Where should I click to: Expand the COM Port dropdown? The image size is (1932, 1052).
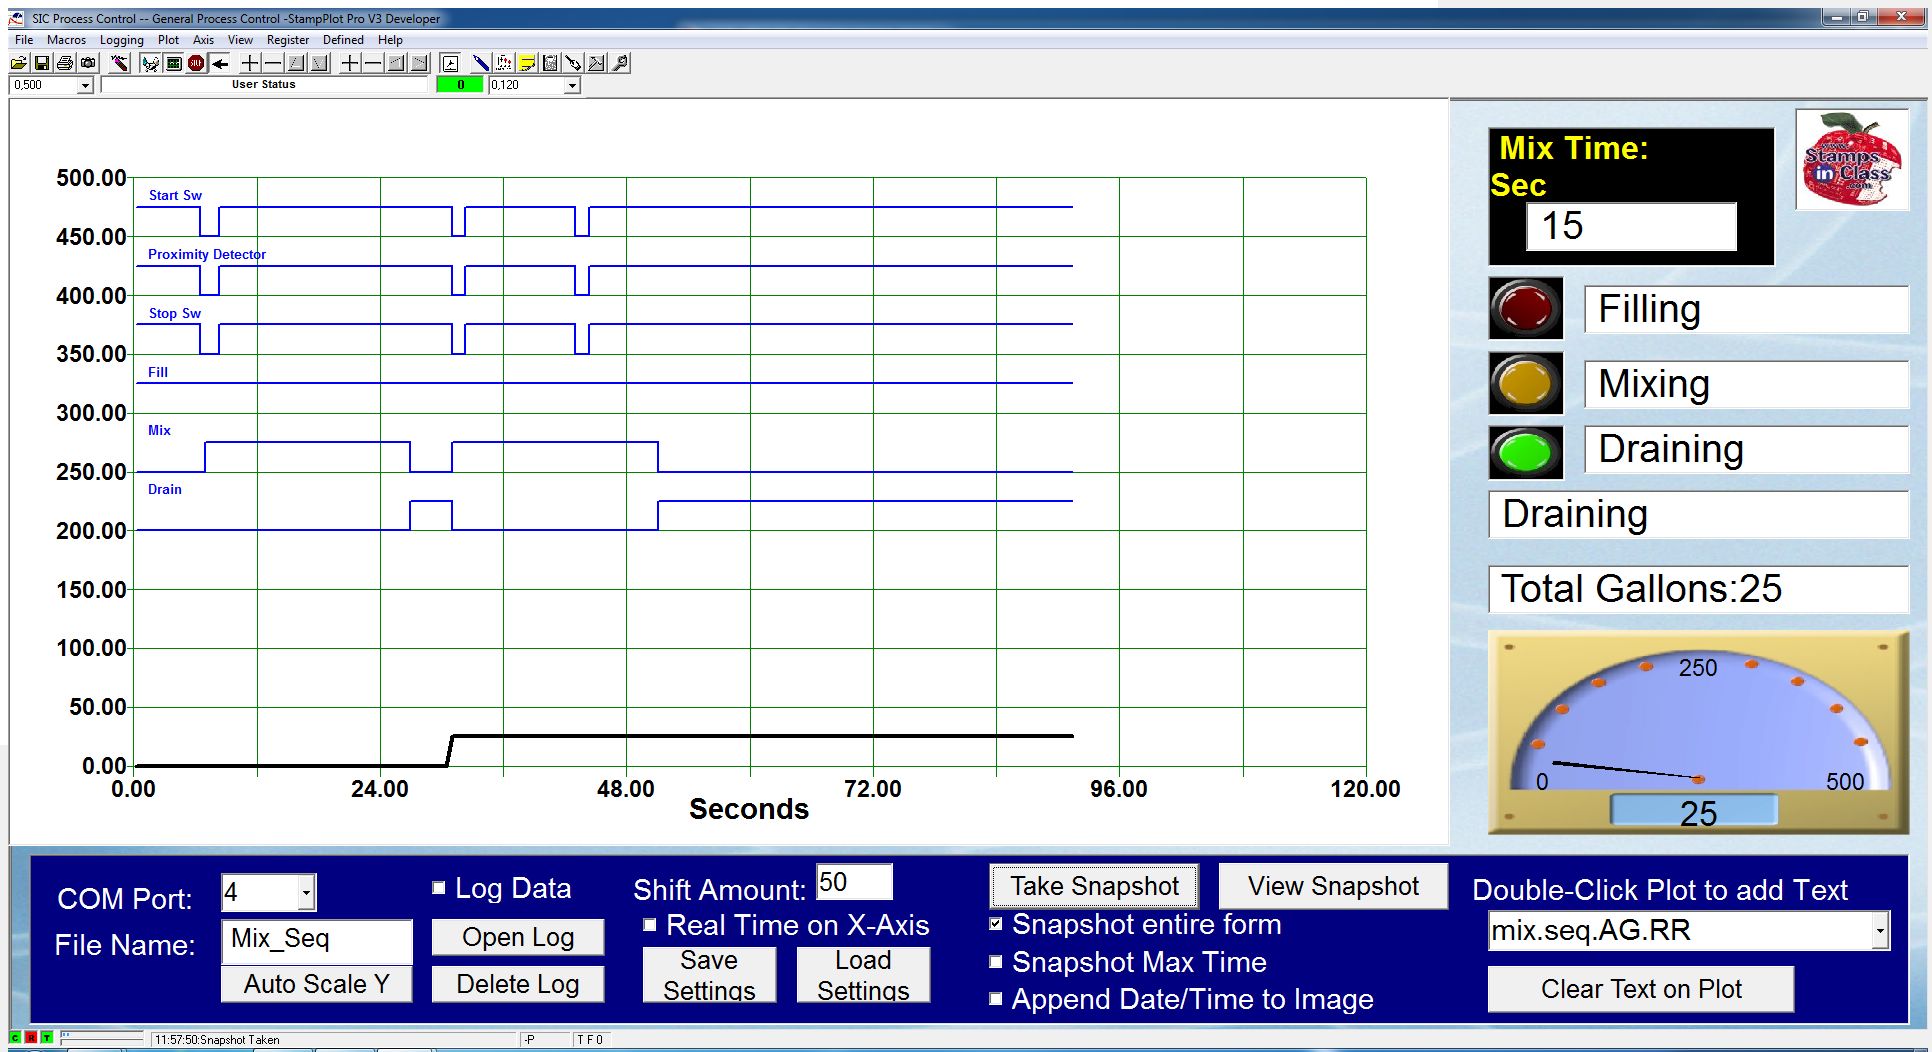tap(307, 892)
